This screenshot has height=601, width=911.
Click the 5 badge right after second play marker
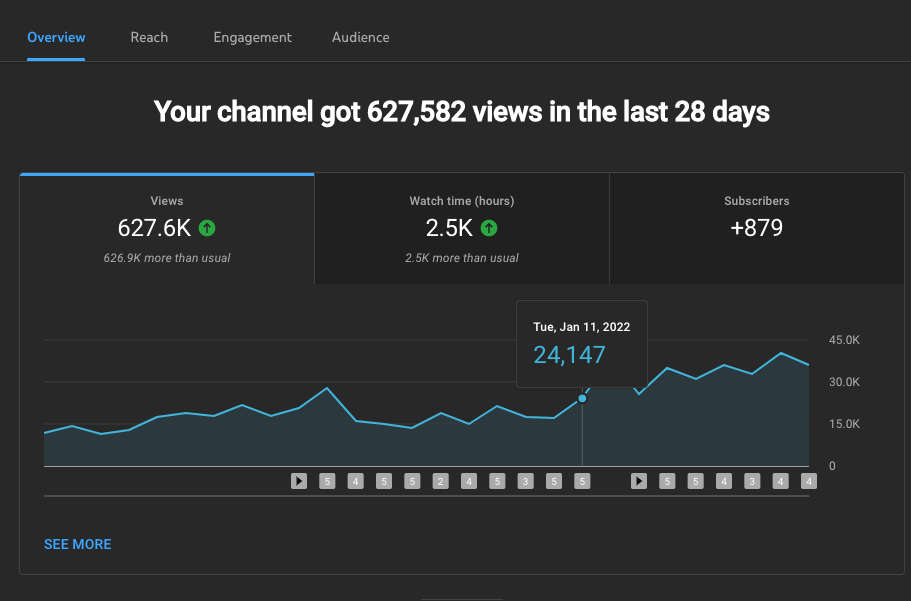(x=667, y=481)
